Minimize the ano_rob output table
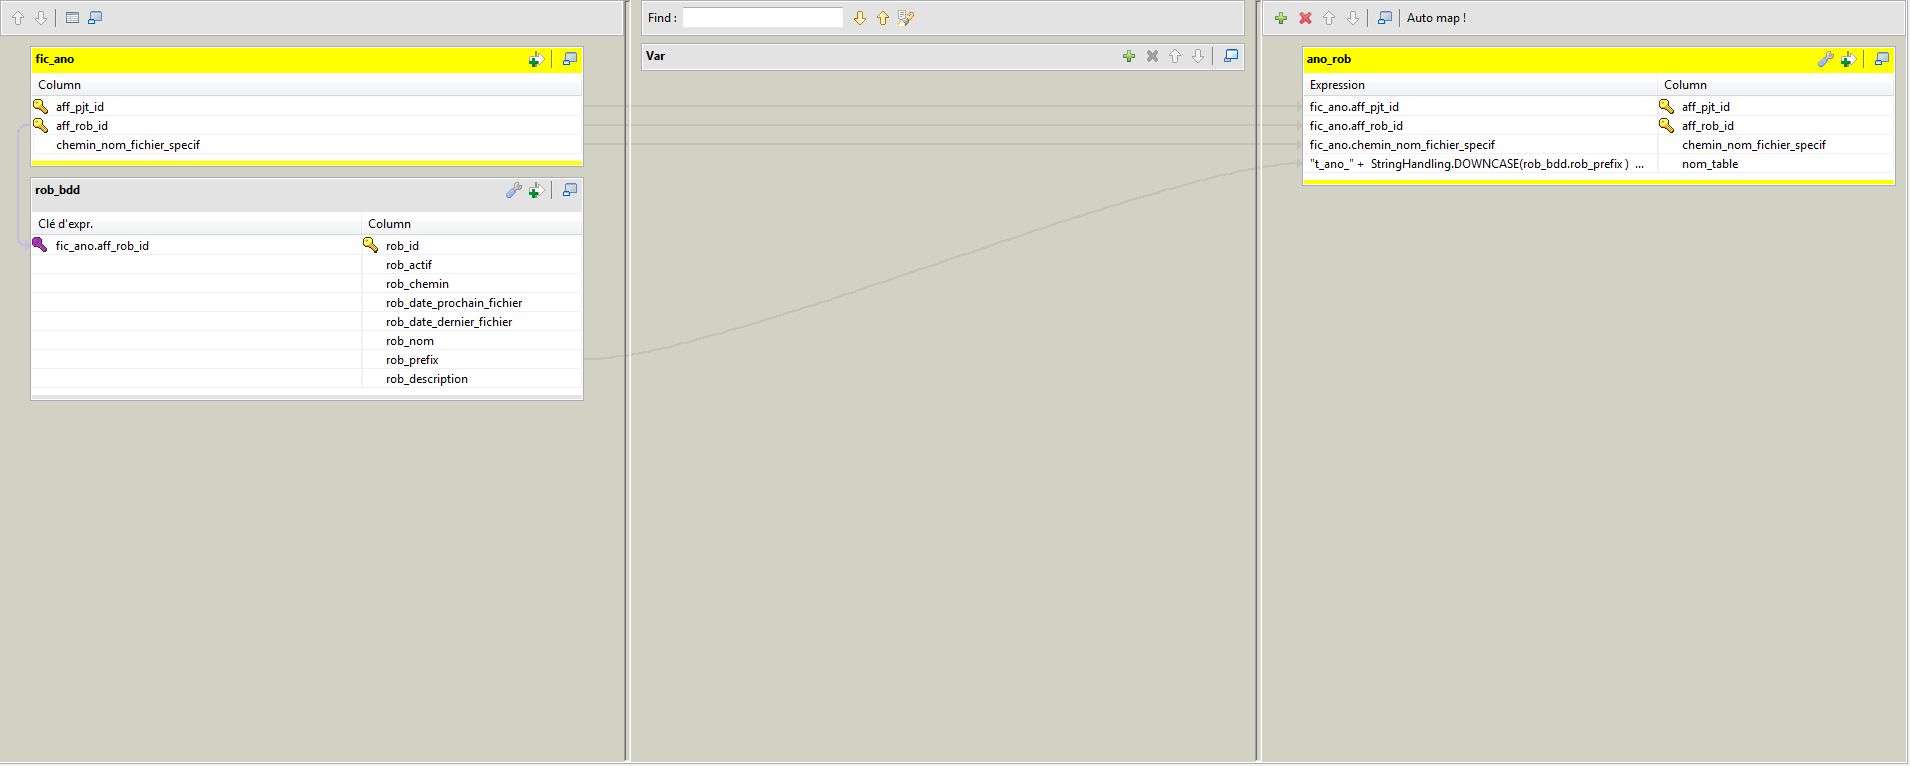1910x766 pixels. pyautogui.click(x=1882, y=60)
